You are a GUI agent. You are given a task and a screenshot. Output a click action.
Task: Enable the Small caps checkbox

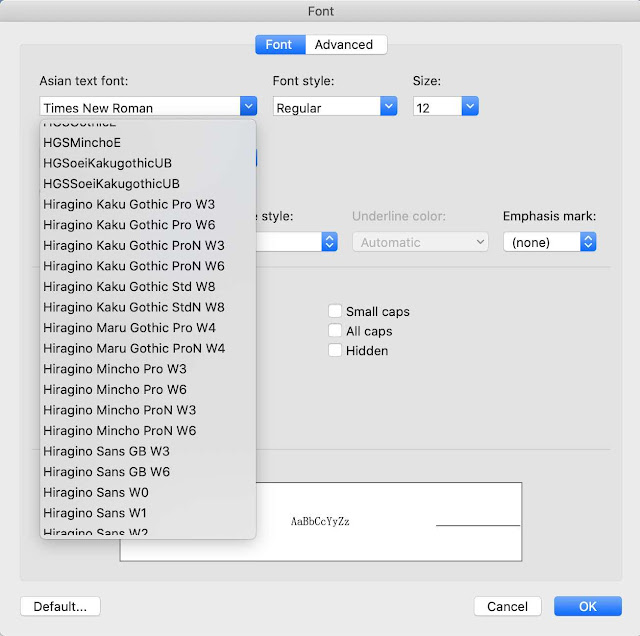pyautogui.click(x=335, y=311)
